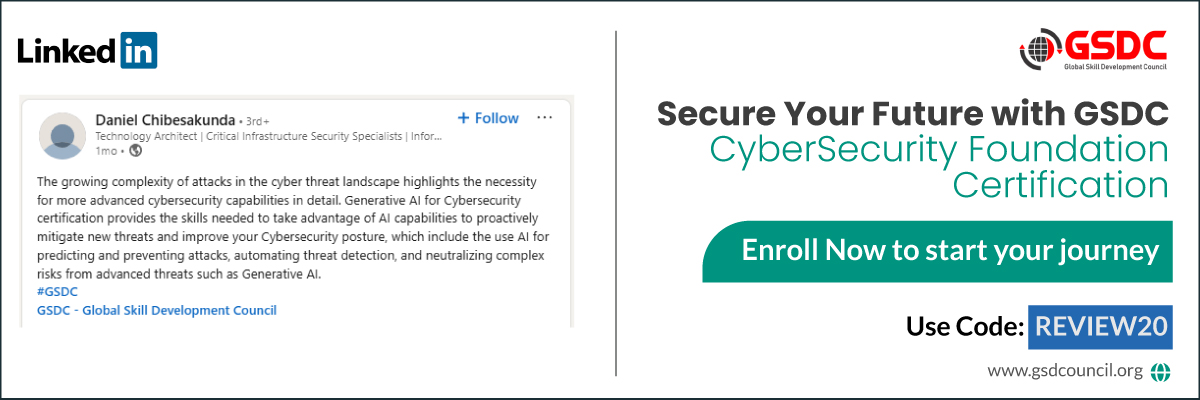Open GSDC - Global Skill Development Council link
This screenshot has width=1200, height=400.
click(156, 310)
